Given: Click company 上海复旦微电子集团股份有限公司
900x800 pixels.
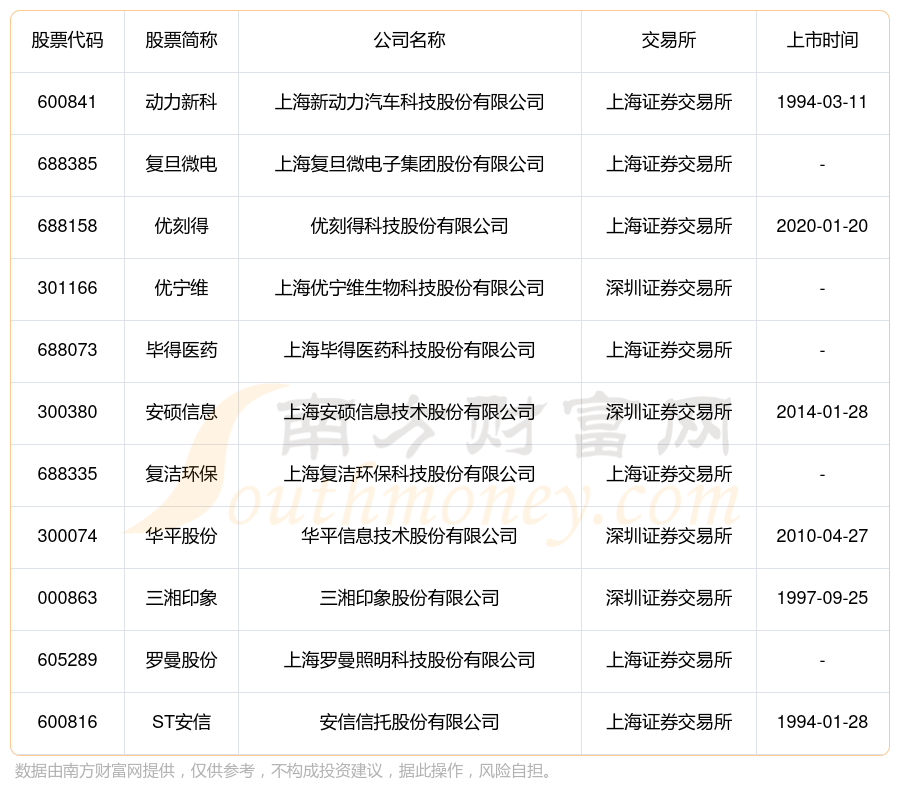Looking at the screenshot, I should coord(409,164).
